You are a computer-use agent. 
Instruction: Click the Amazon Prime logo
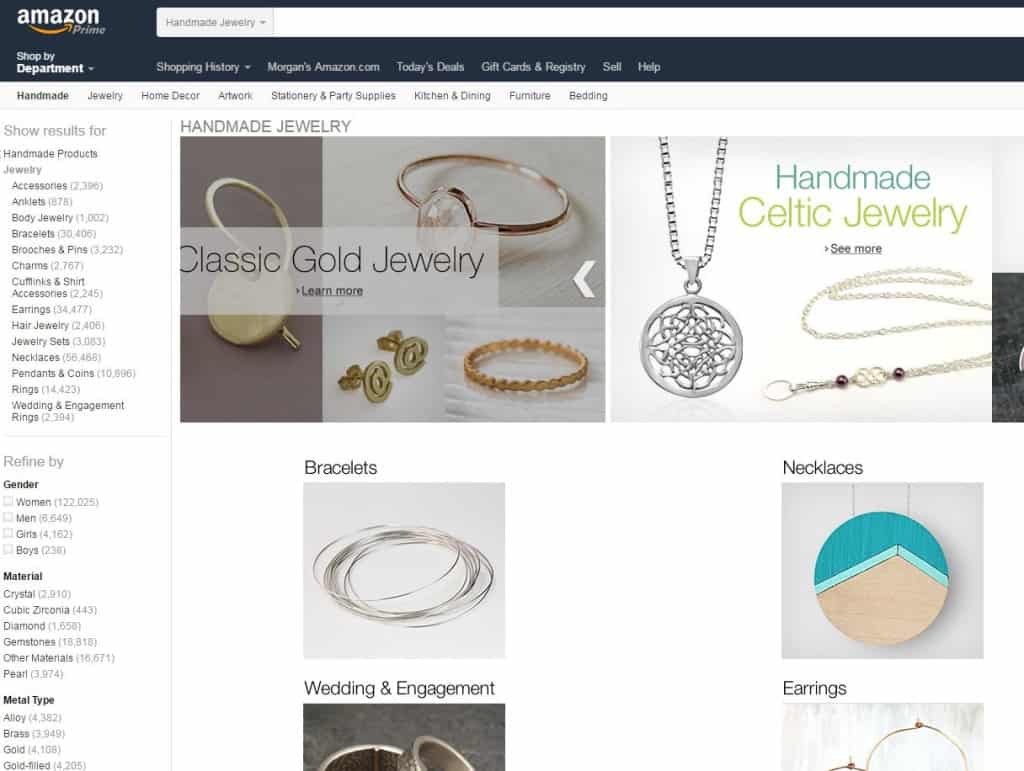click(60, 22)
